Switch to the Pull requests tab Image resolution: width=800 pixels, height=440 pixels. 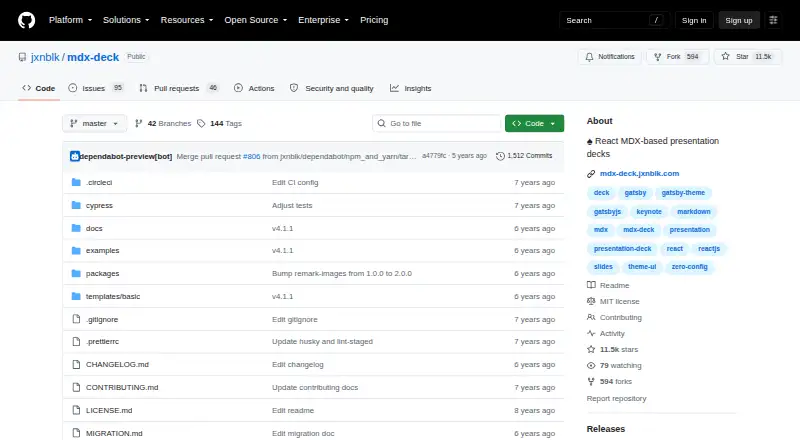tap(179, 88)
